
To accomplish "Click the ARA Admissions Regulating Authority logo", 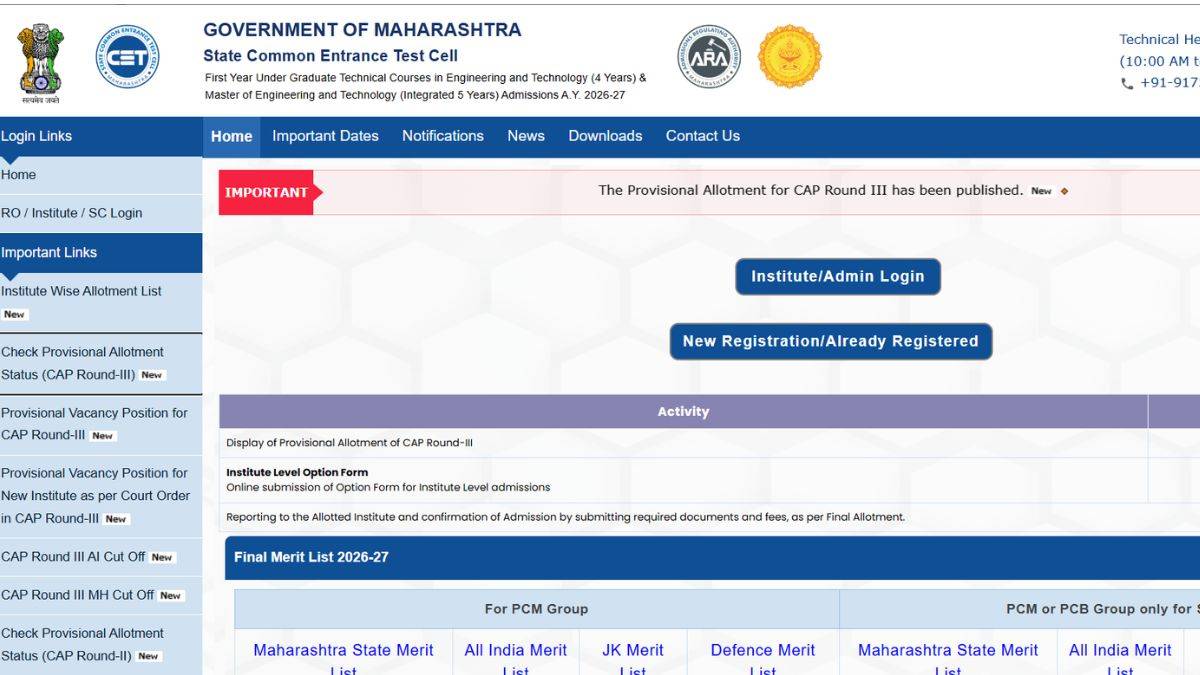I will (x=709, y=57).
